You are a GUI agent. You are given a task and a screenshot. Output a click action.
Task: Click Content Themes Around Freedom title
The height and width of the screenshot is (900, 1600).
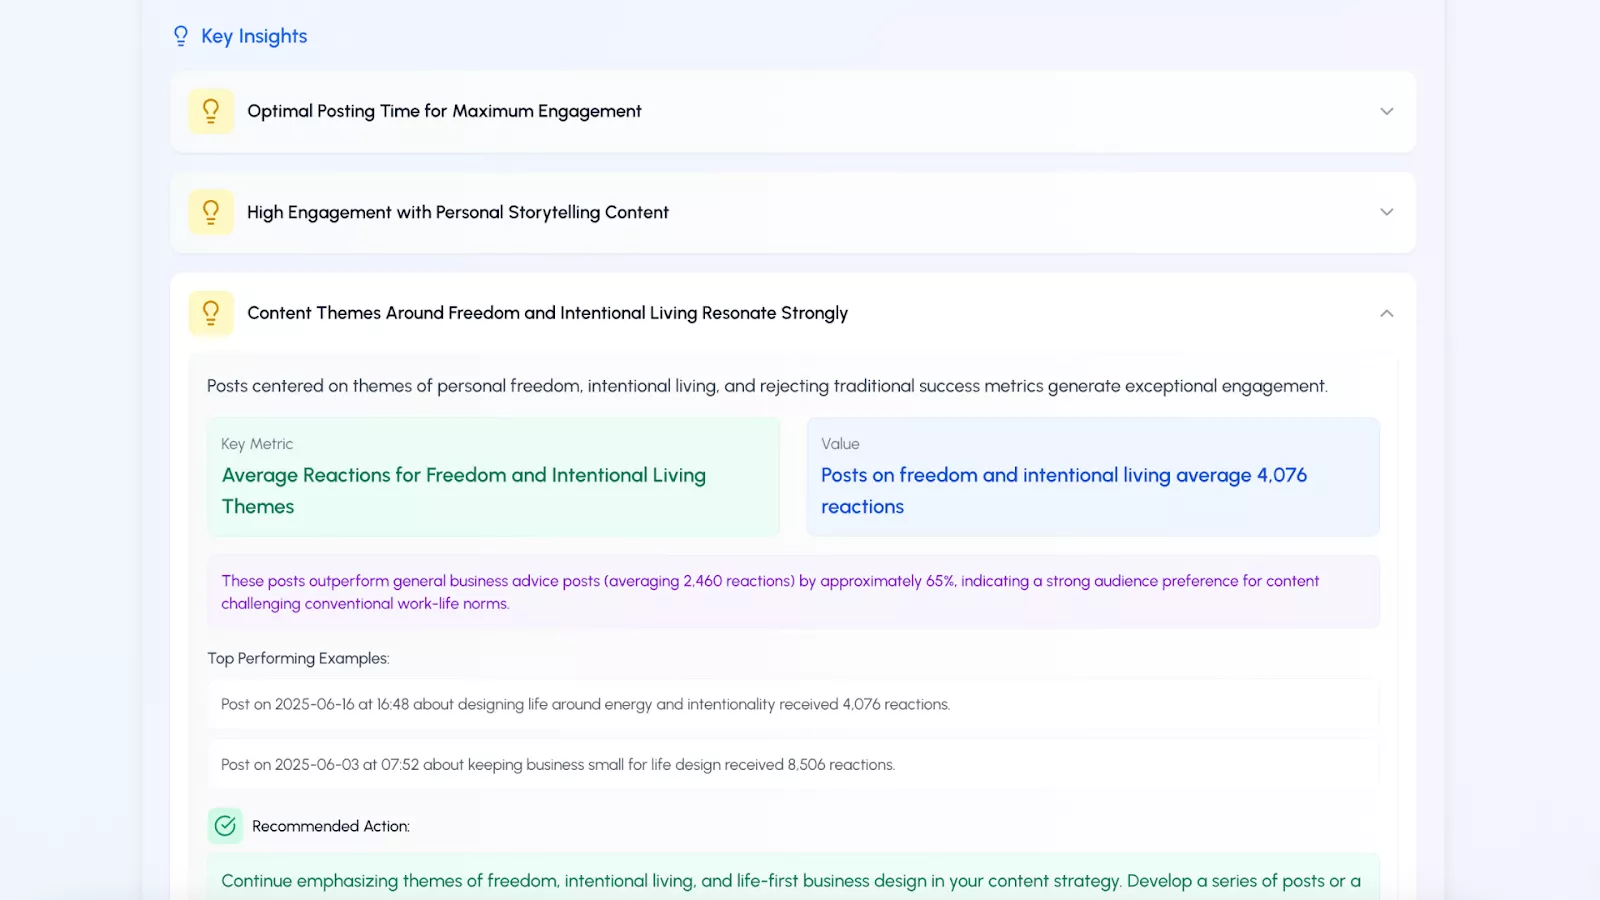click(x=547, y=313)
